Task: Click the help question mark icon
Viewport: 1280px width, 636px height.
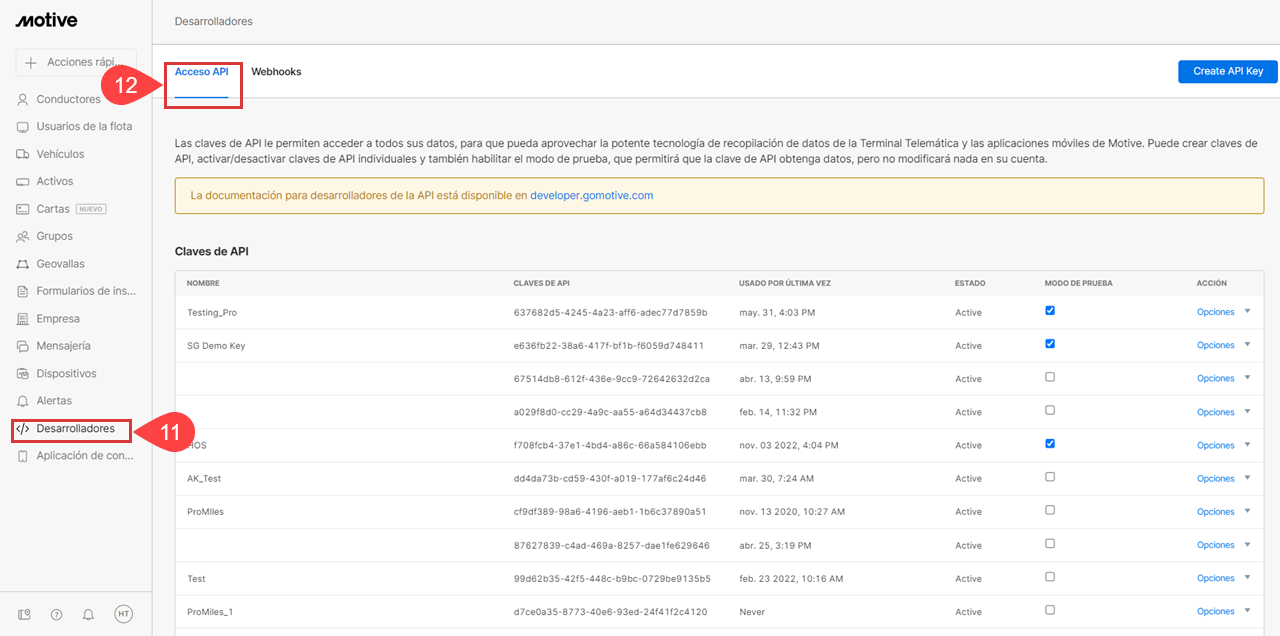Action: 56,614
